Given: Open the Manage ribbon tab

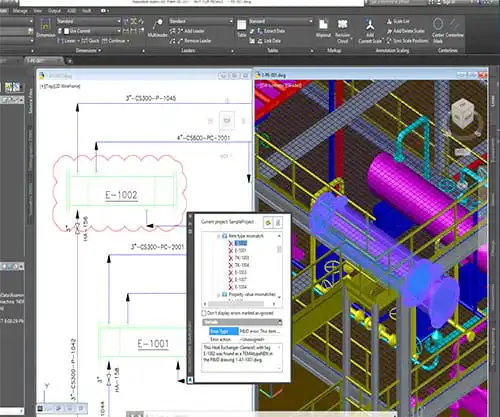Looking at the screenshot, I should point(20,11).
